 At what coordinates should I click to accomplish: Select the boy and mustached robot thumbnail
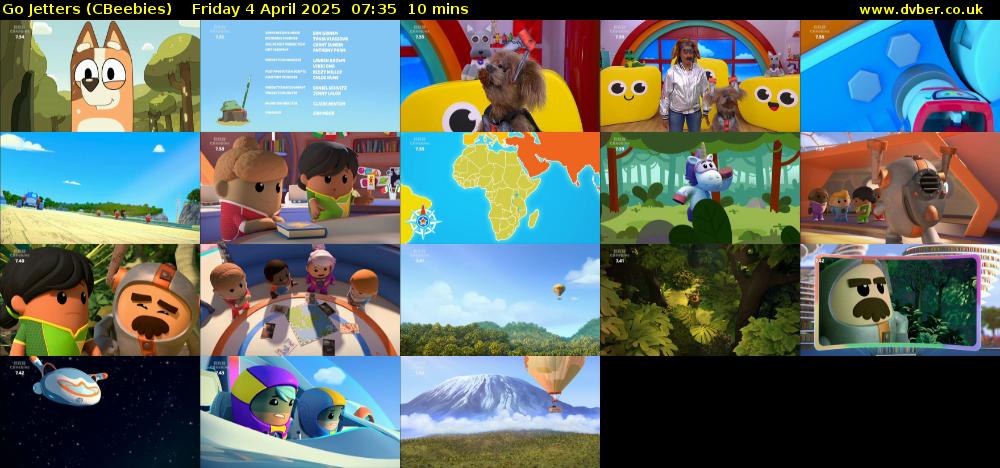(100, 300)
